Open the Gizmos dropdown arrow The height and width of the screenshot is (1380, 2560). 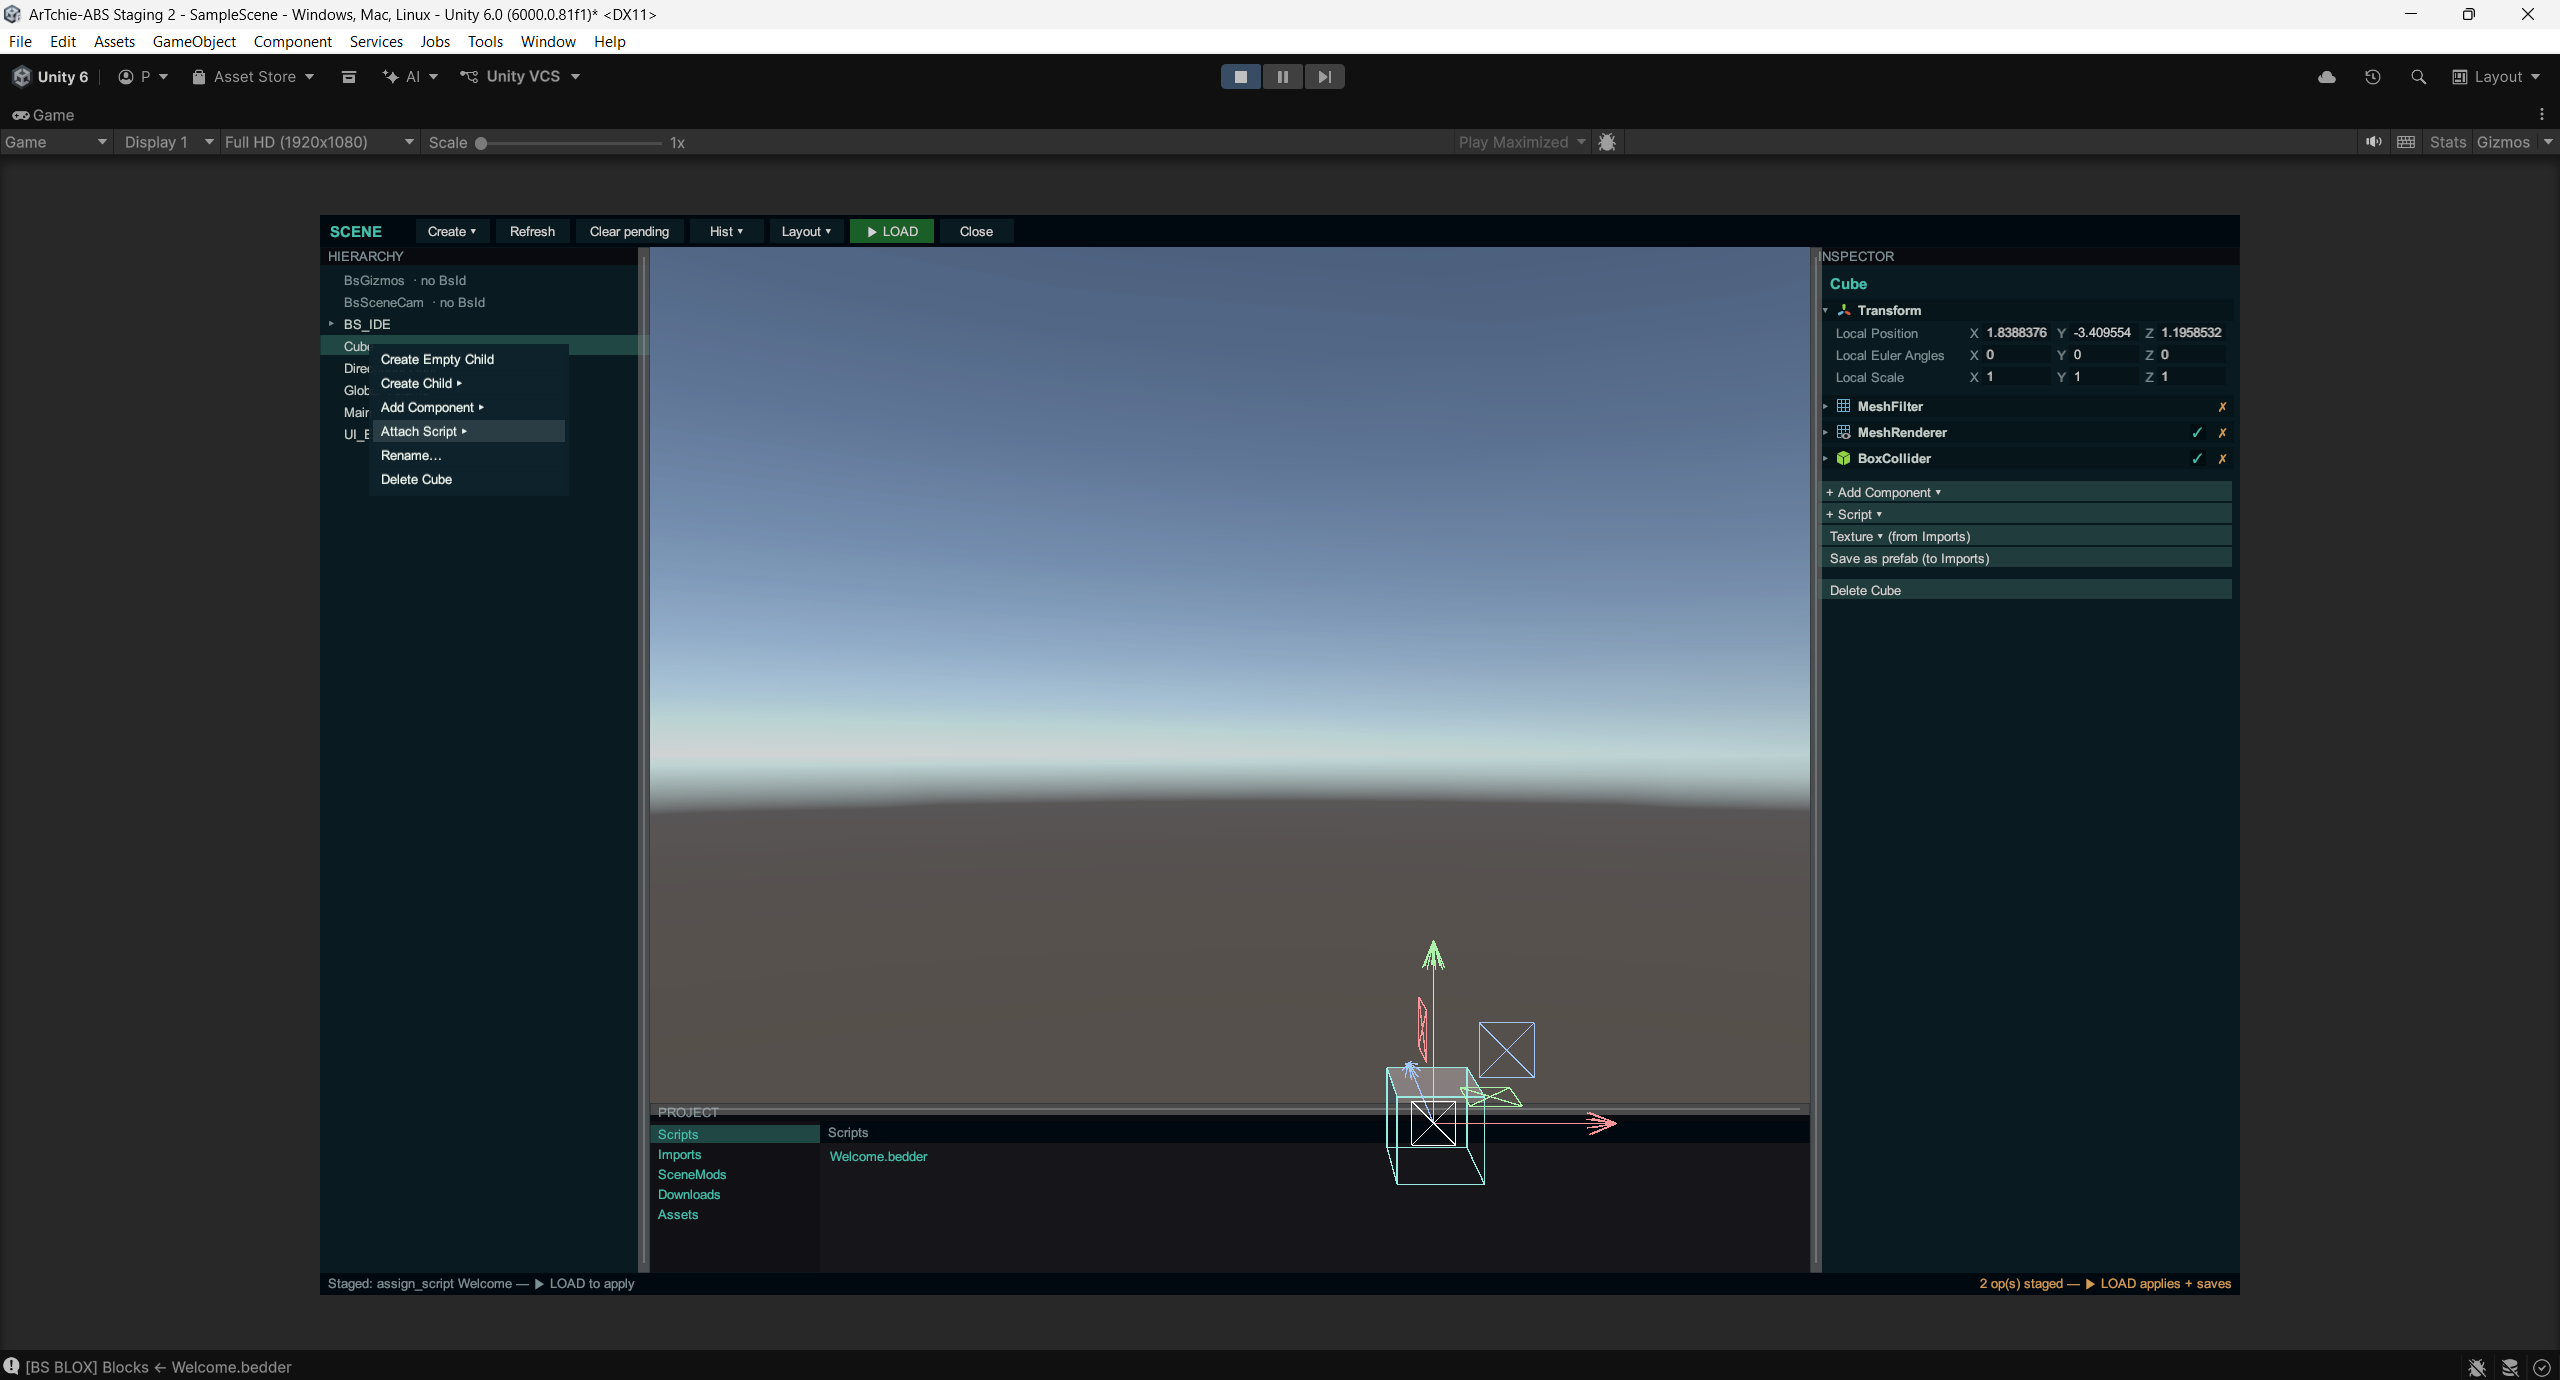click(x=2548, y=142)
